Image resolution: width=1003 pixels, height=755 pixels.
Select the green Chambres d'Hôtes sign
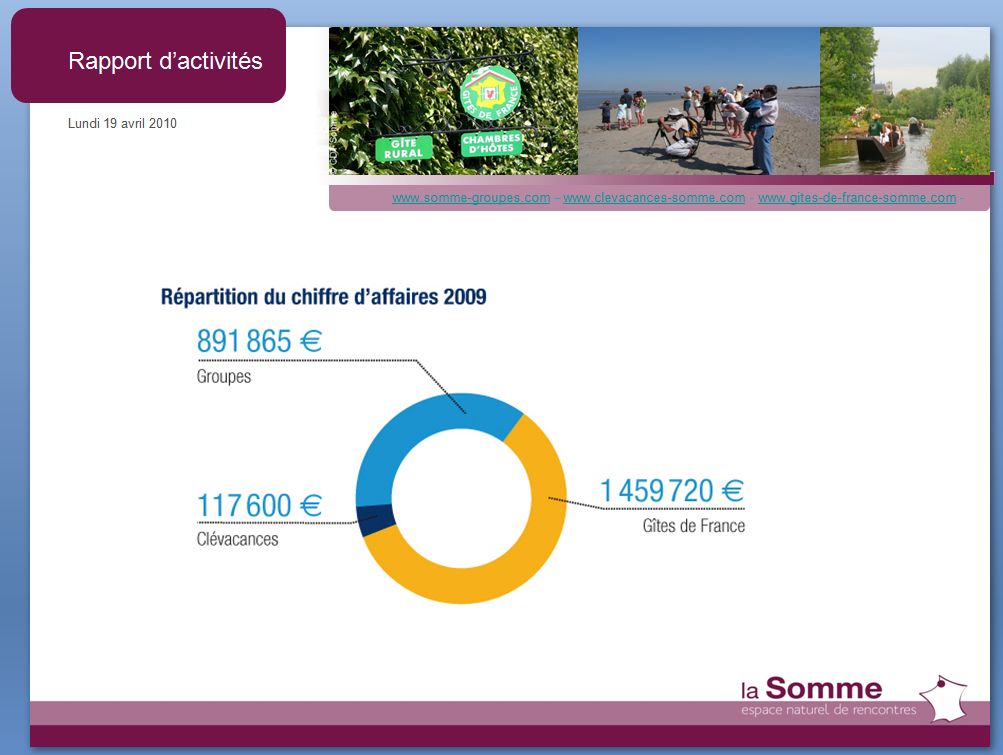click(491, 143)
